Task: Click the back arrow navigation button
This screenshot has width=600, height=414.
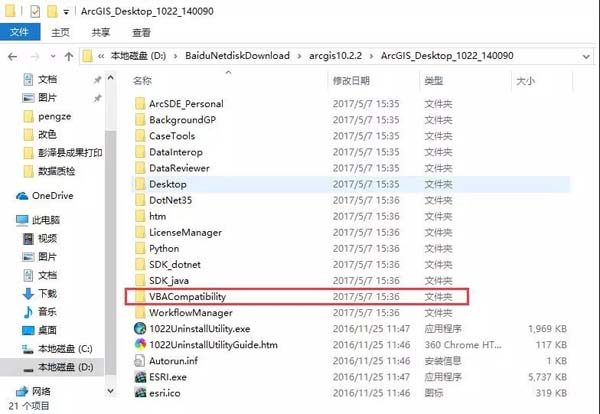Action: click(13, 57)
